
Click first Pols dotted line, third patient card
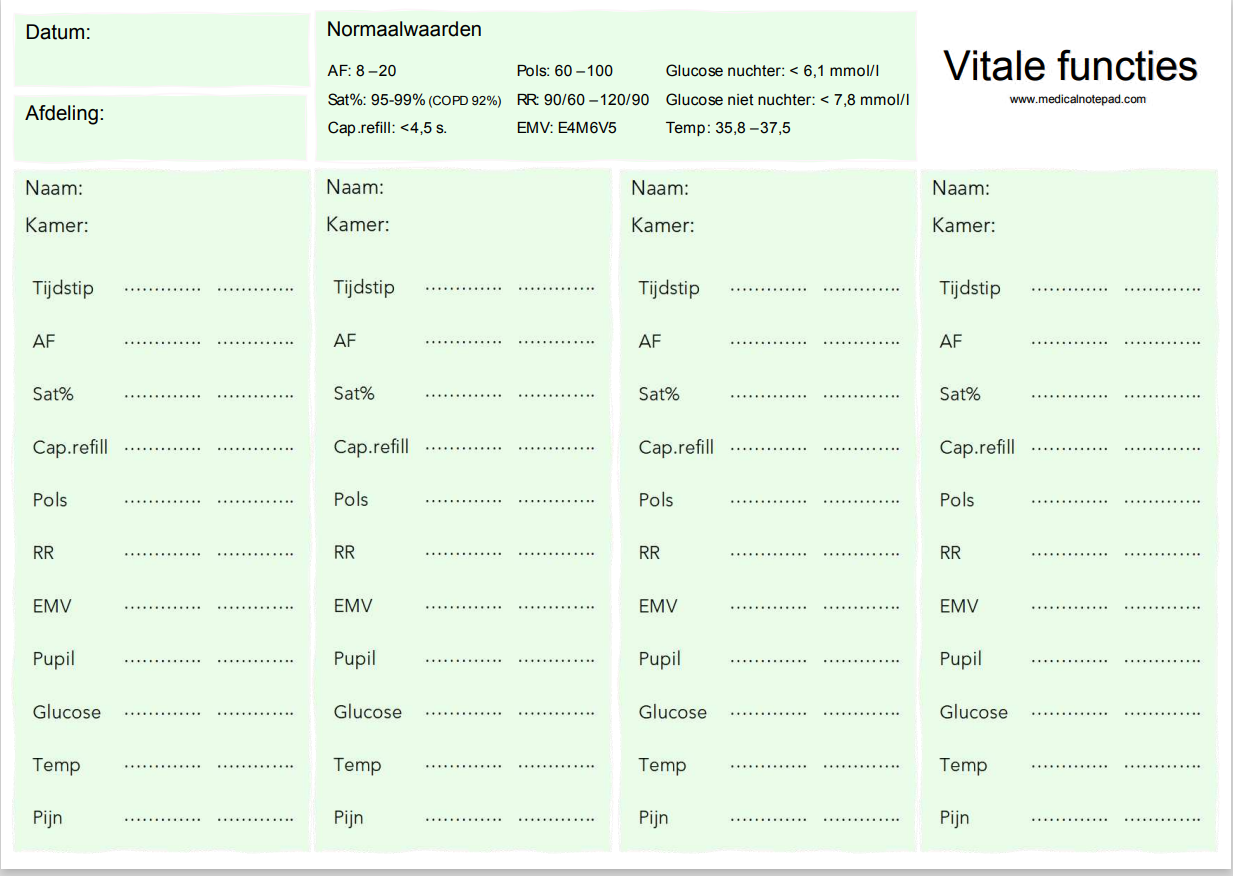click(768, 501)
